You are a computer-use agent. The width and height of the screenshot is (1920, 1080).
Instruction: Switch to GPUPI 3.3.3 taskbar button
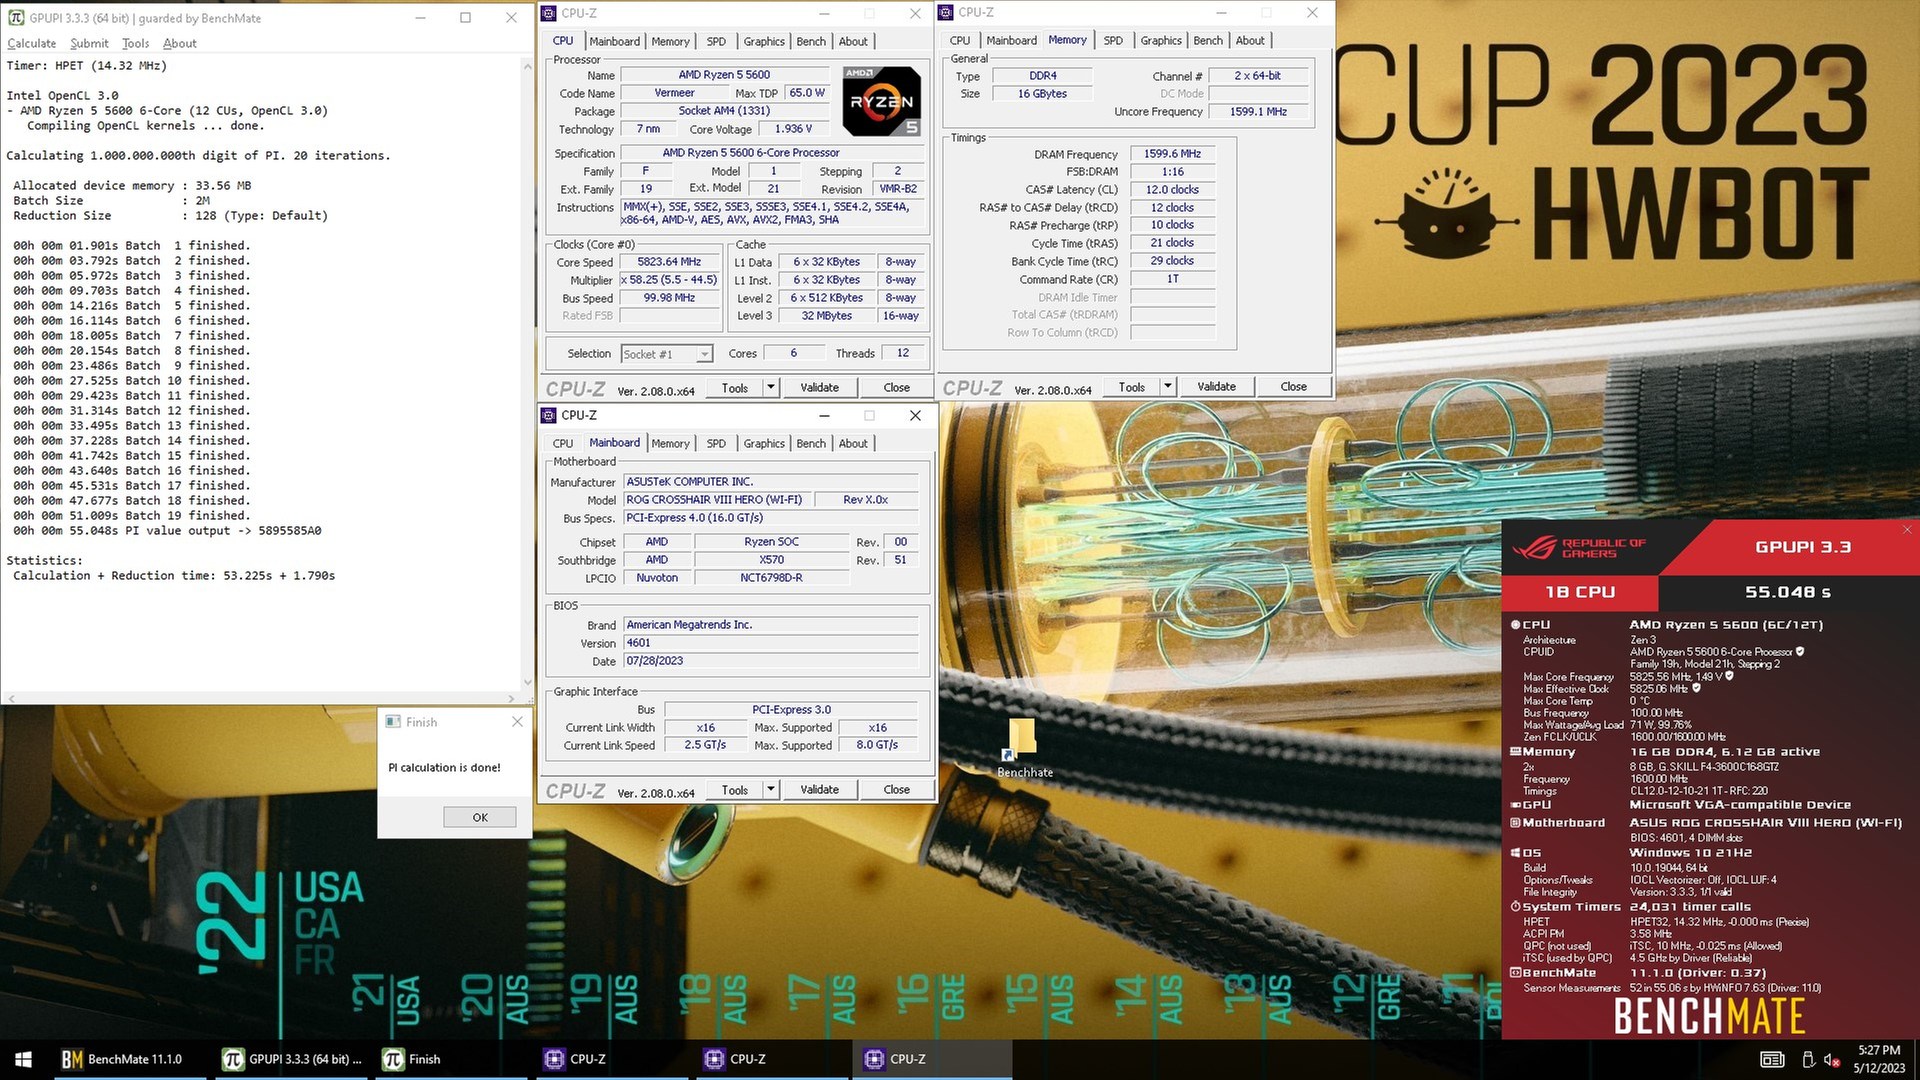pyautogui.click(x=293, y=1059)
